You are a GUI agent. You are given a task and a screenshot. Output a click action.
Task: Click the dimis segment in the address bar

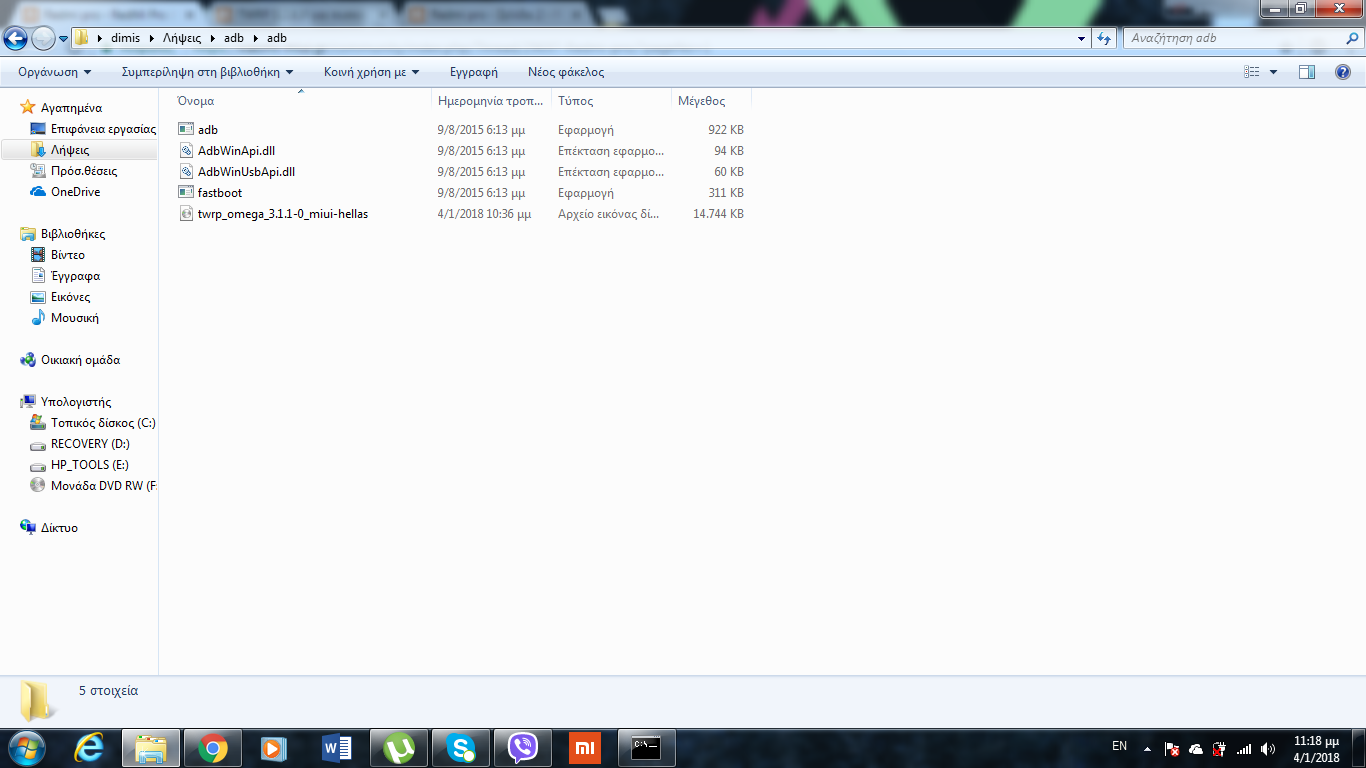(125, 38)
